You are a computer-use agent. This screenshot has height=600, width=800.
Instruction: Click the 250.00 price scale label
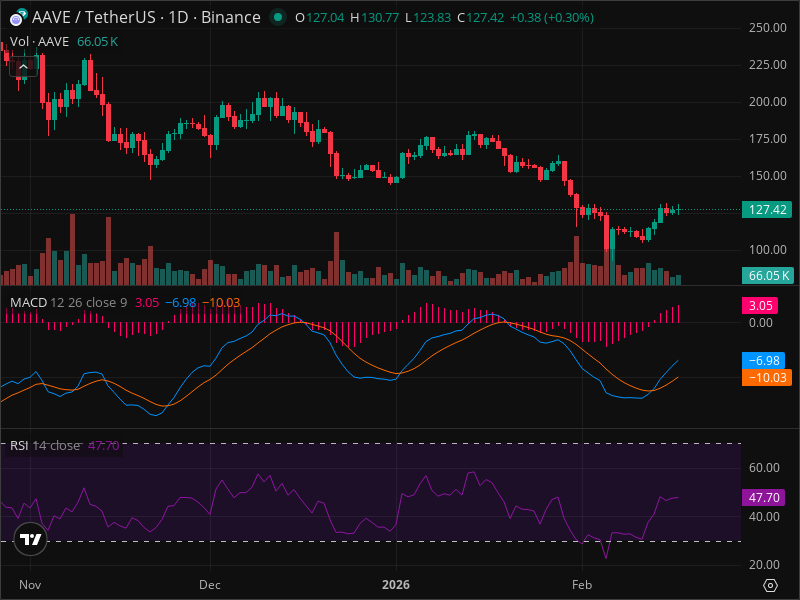(x=767, y=28)
